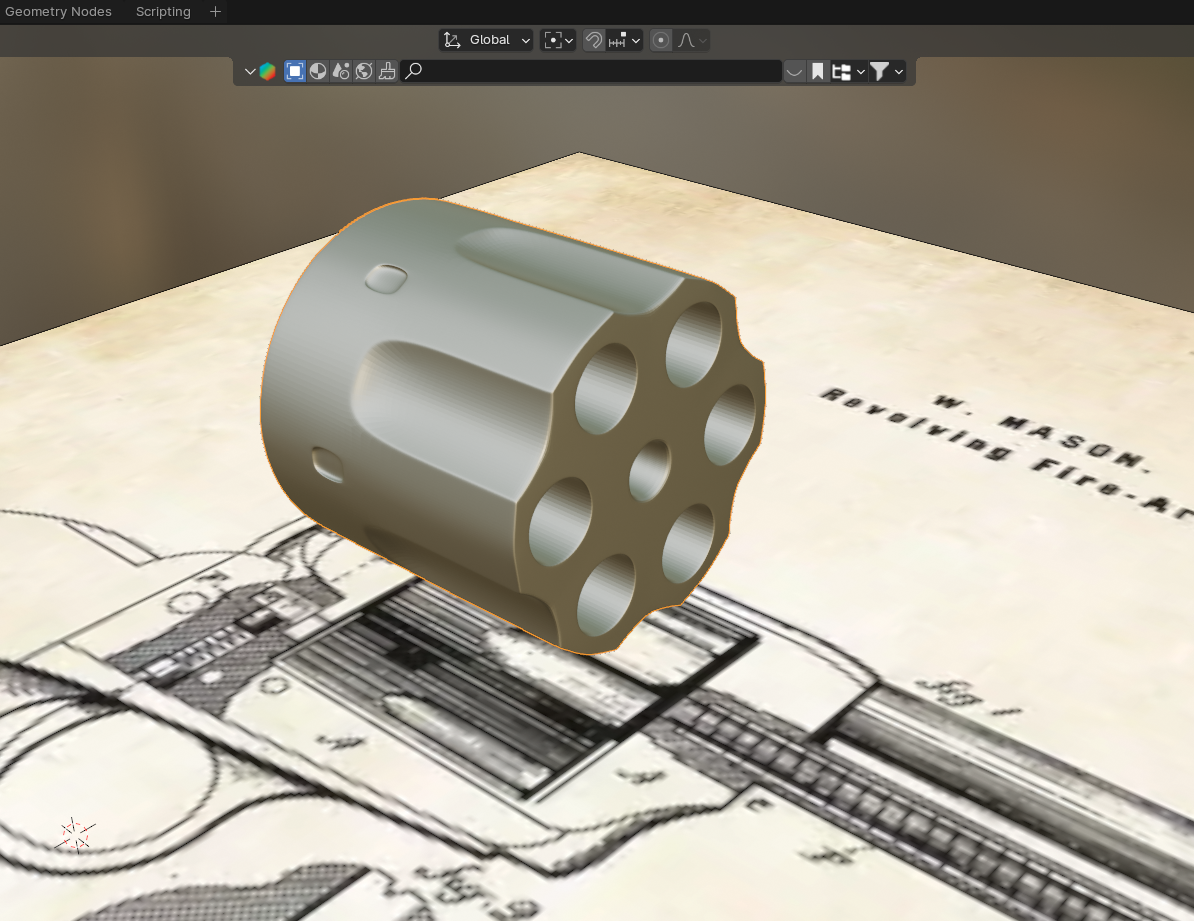Open the proportional editing falloff curve dropdown
This screenshot has height=921, width=1194.
click(x=693, y=40)
